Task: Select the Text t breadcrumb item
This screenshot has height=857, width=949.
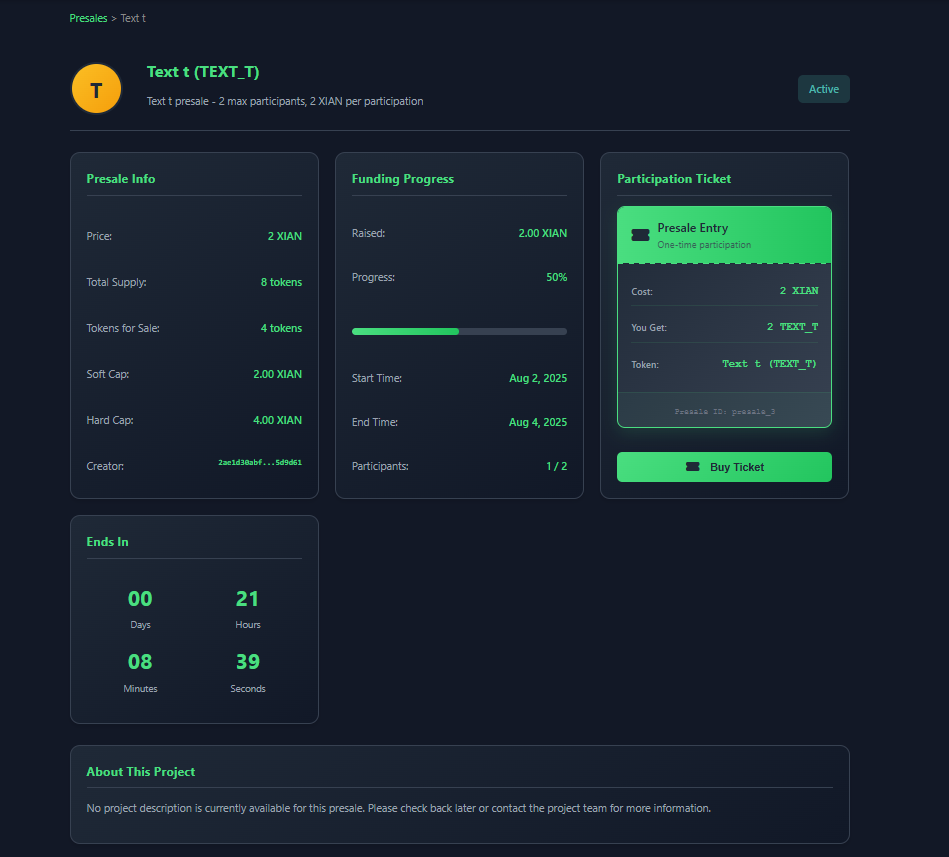Action: click(x=133, y=17)
